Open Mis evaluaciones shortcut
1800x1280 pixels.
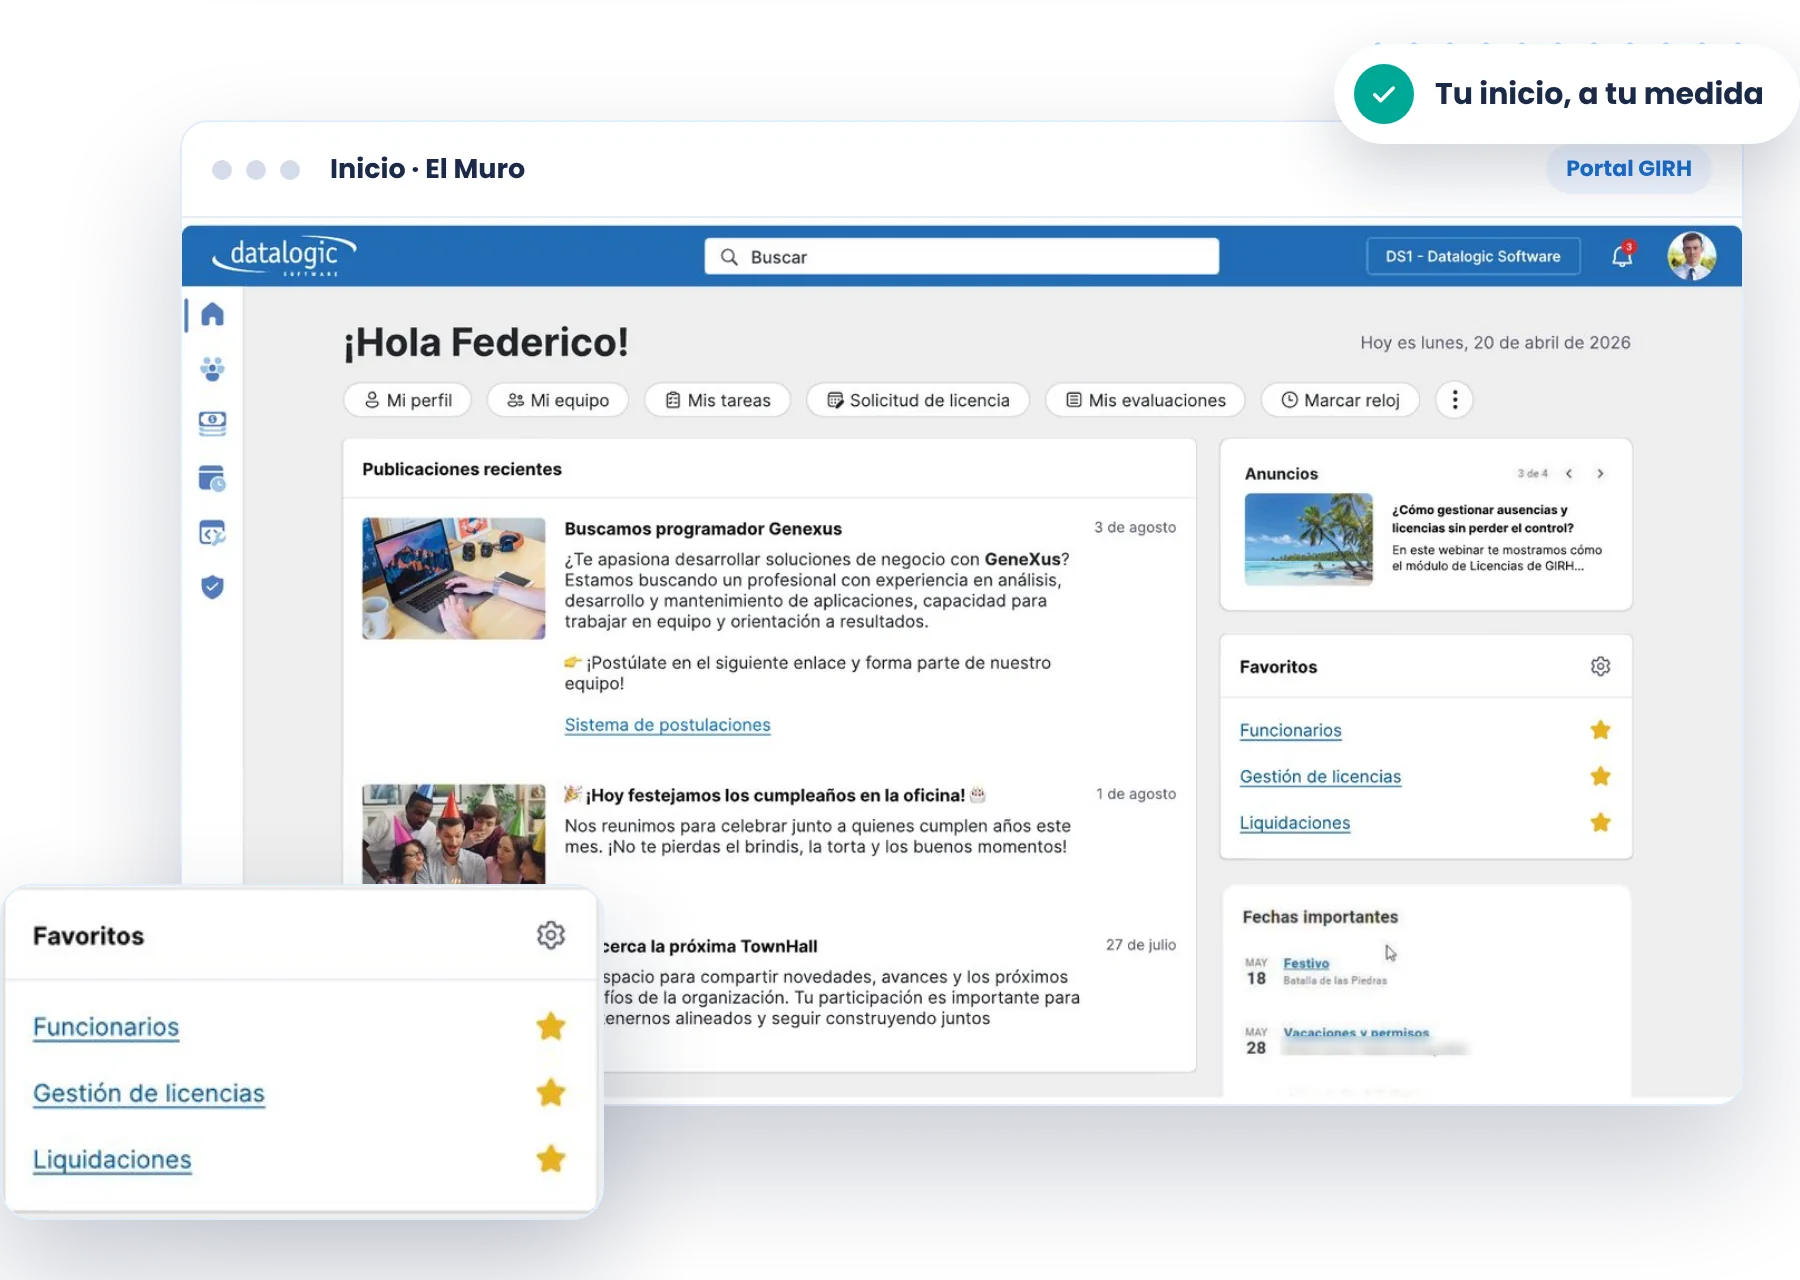coord(1145,400)
